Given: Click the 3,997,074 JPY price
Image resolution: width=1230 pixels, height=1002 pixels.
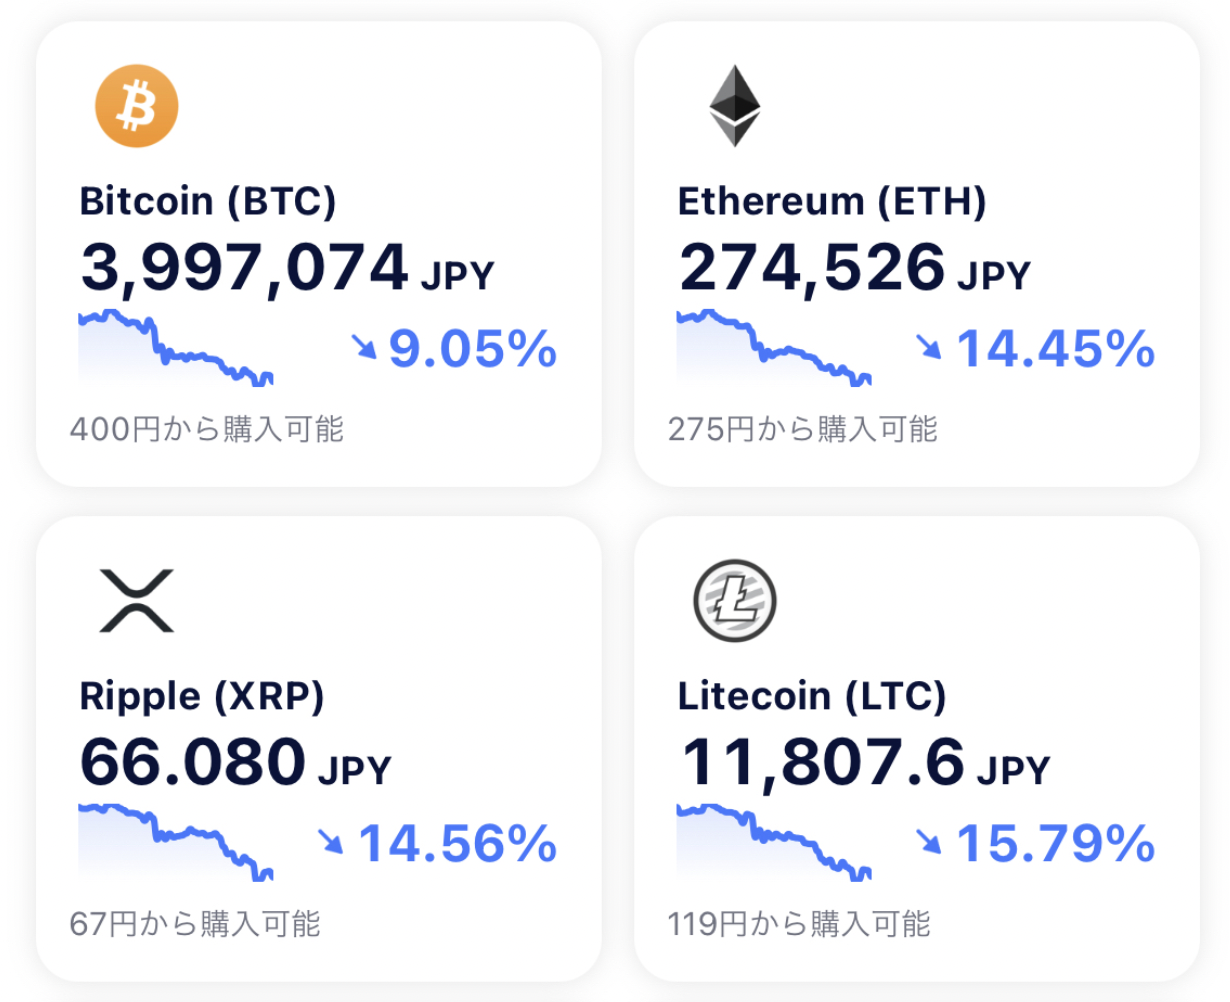Looking at the screenshot, I should tap(287, 268).
